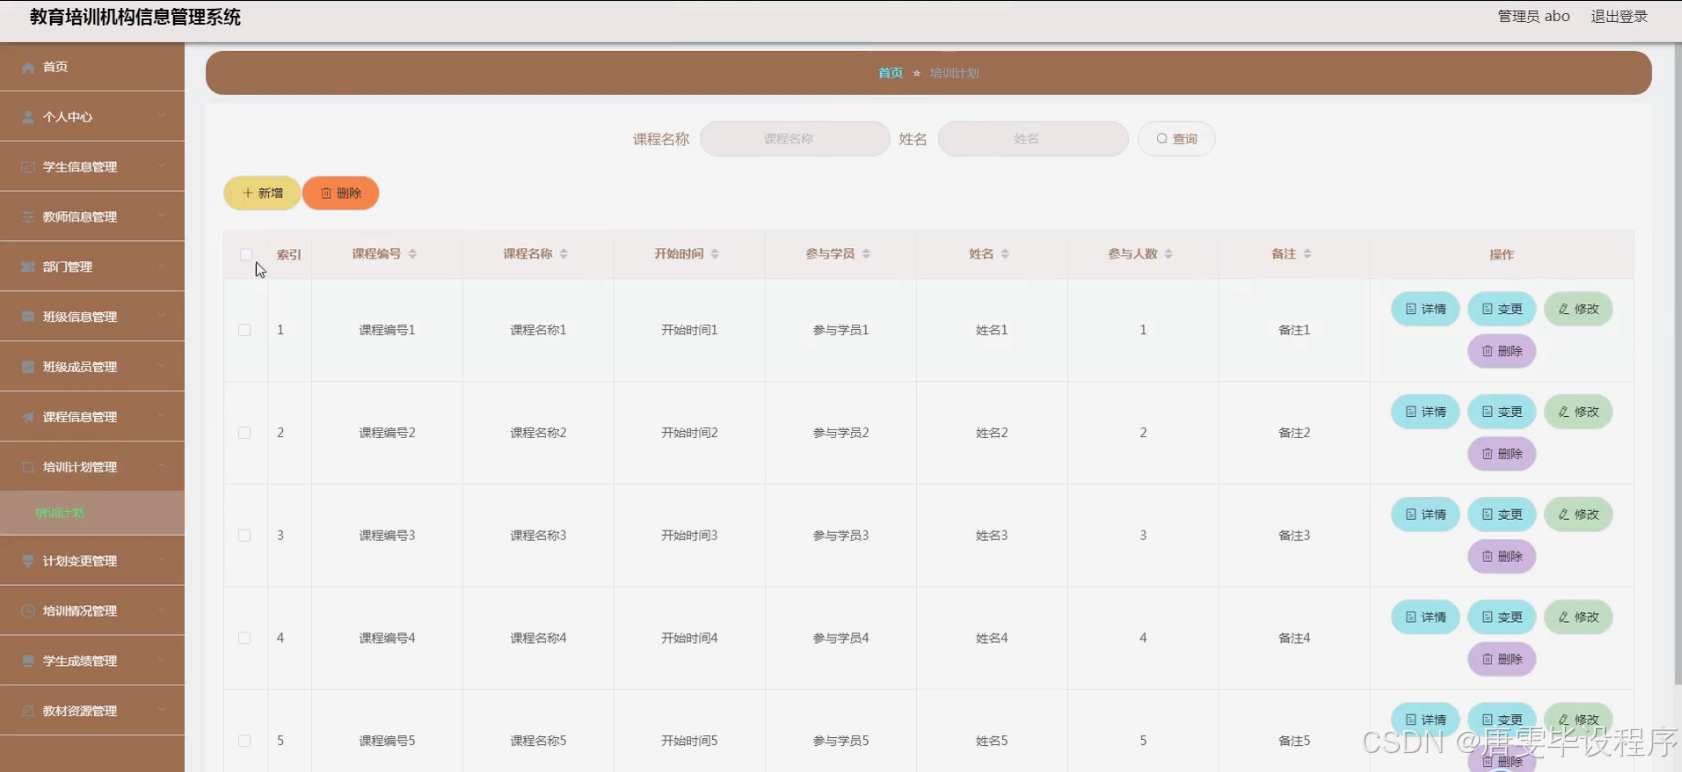This screenshot has height=772, width=1682.
Task: Expand the 部门管理 menu chevron
Action: [162, 266]
